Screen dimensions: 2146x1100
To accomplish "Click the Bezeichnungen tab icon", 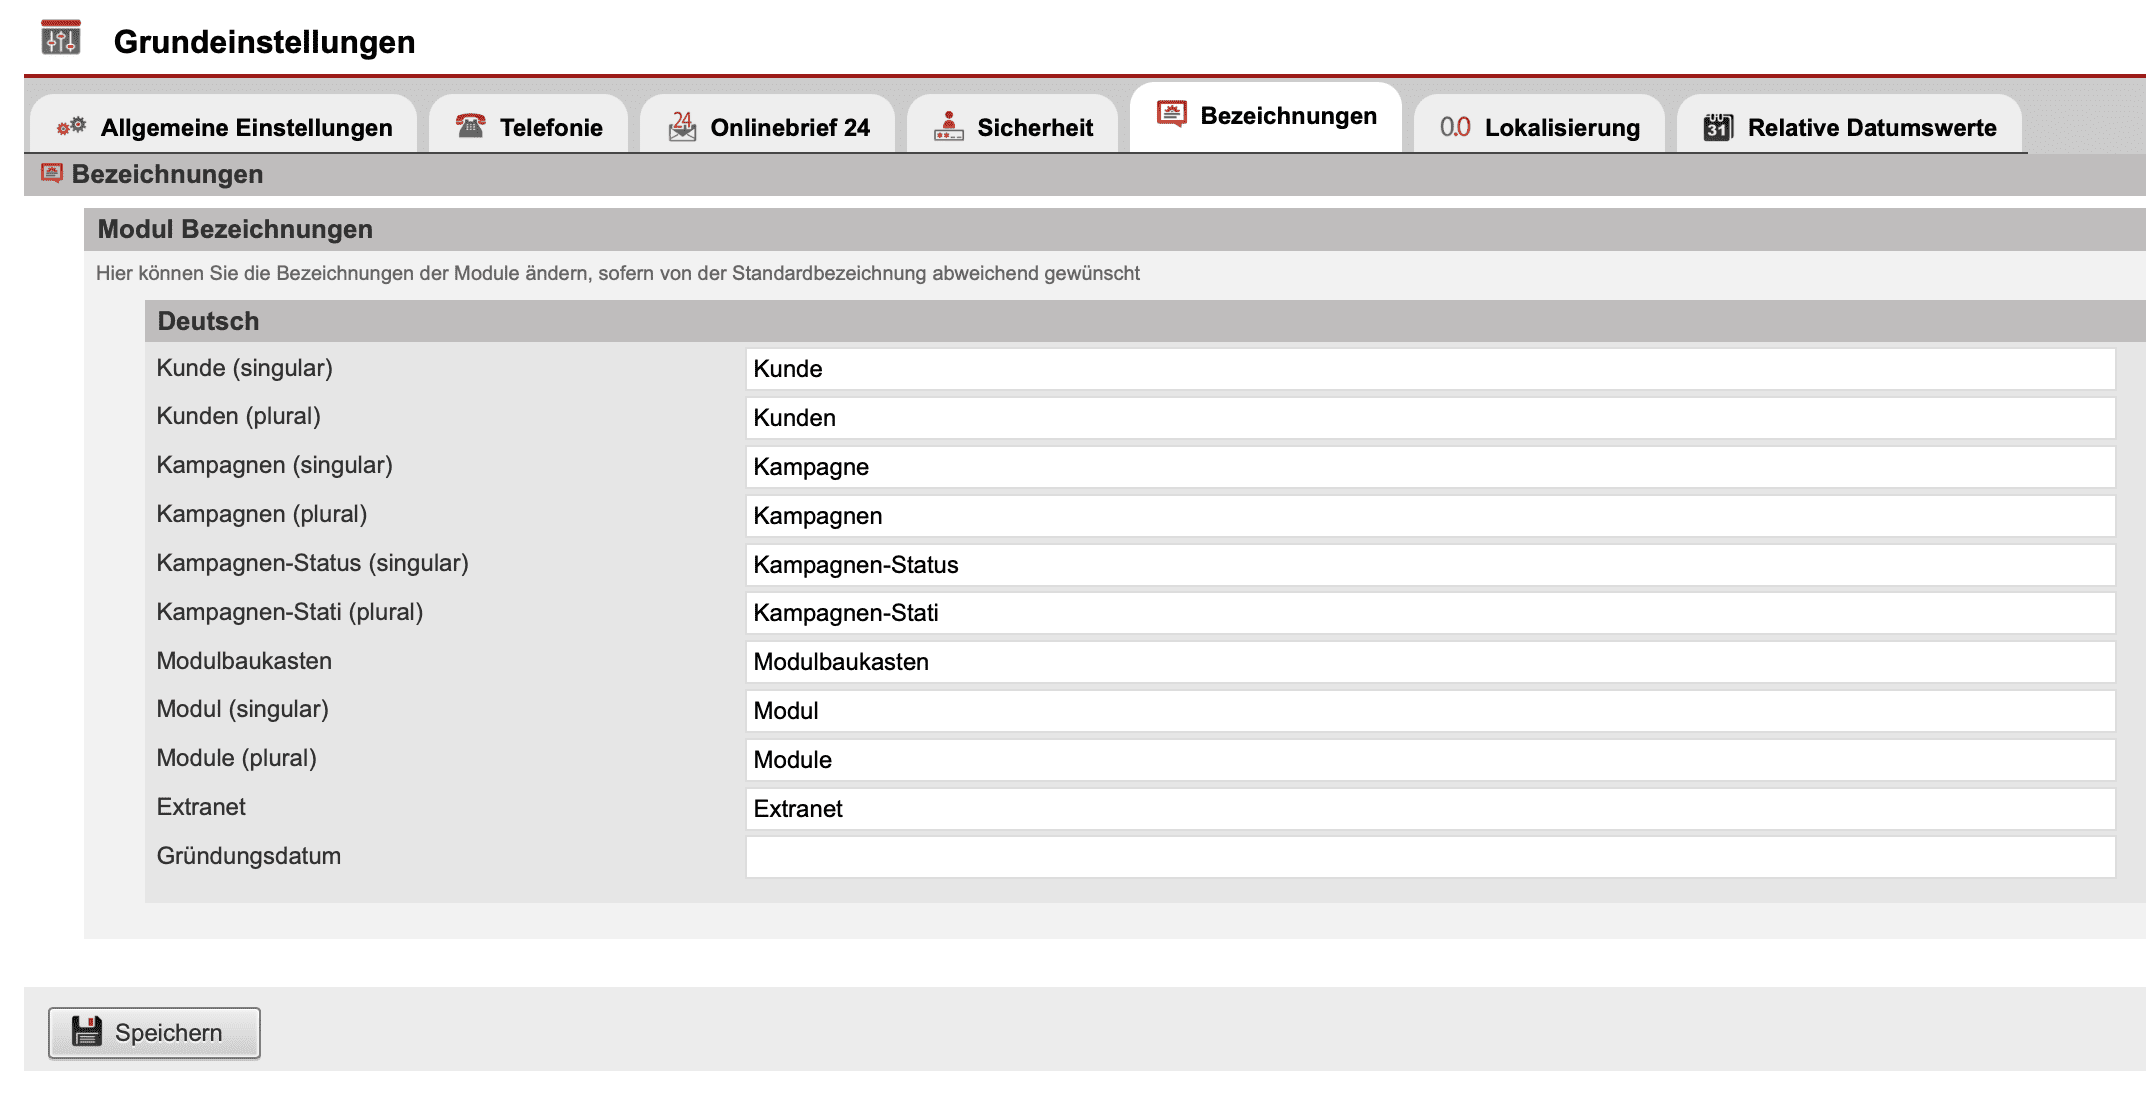I will [x=1171, y=114].
